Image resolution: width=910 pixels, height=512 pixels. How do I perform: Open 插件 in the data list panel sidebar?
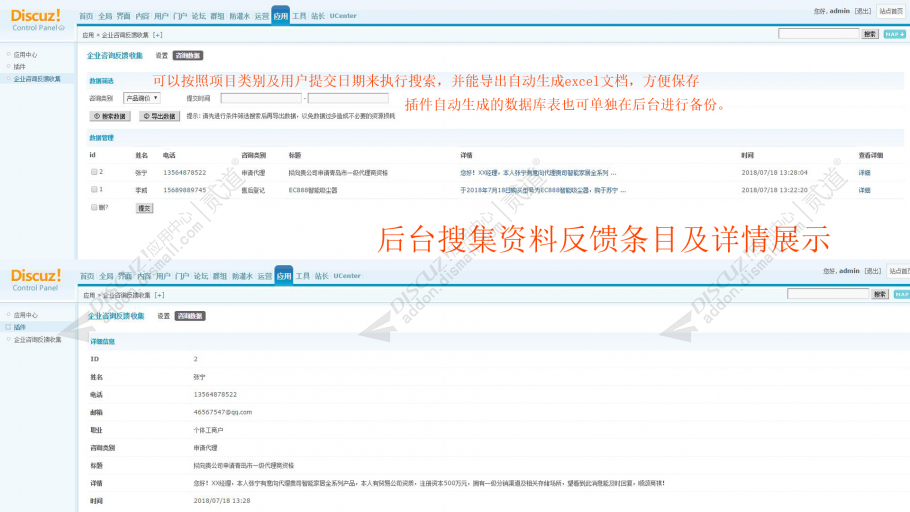click(19, 67)
